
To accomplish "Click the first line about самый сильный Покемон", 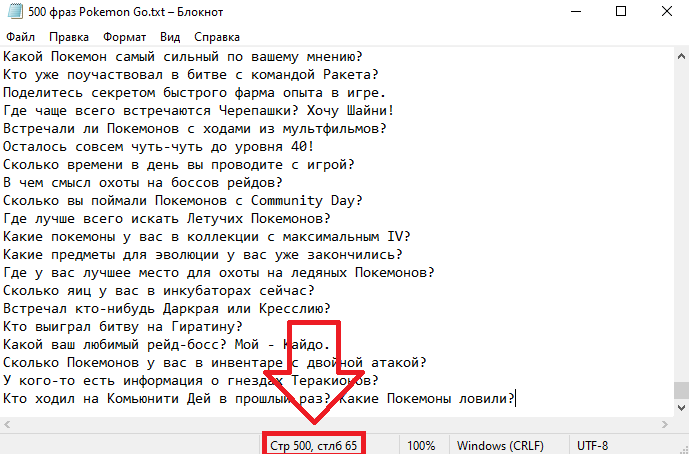I will point(180,56).
